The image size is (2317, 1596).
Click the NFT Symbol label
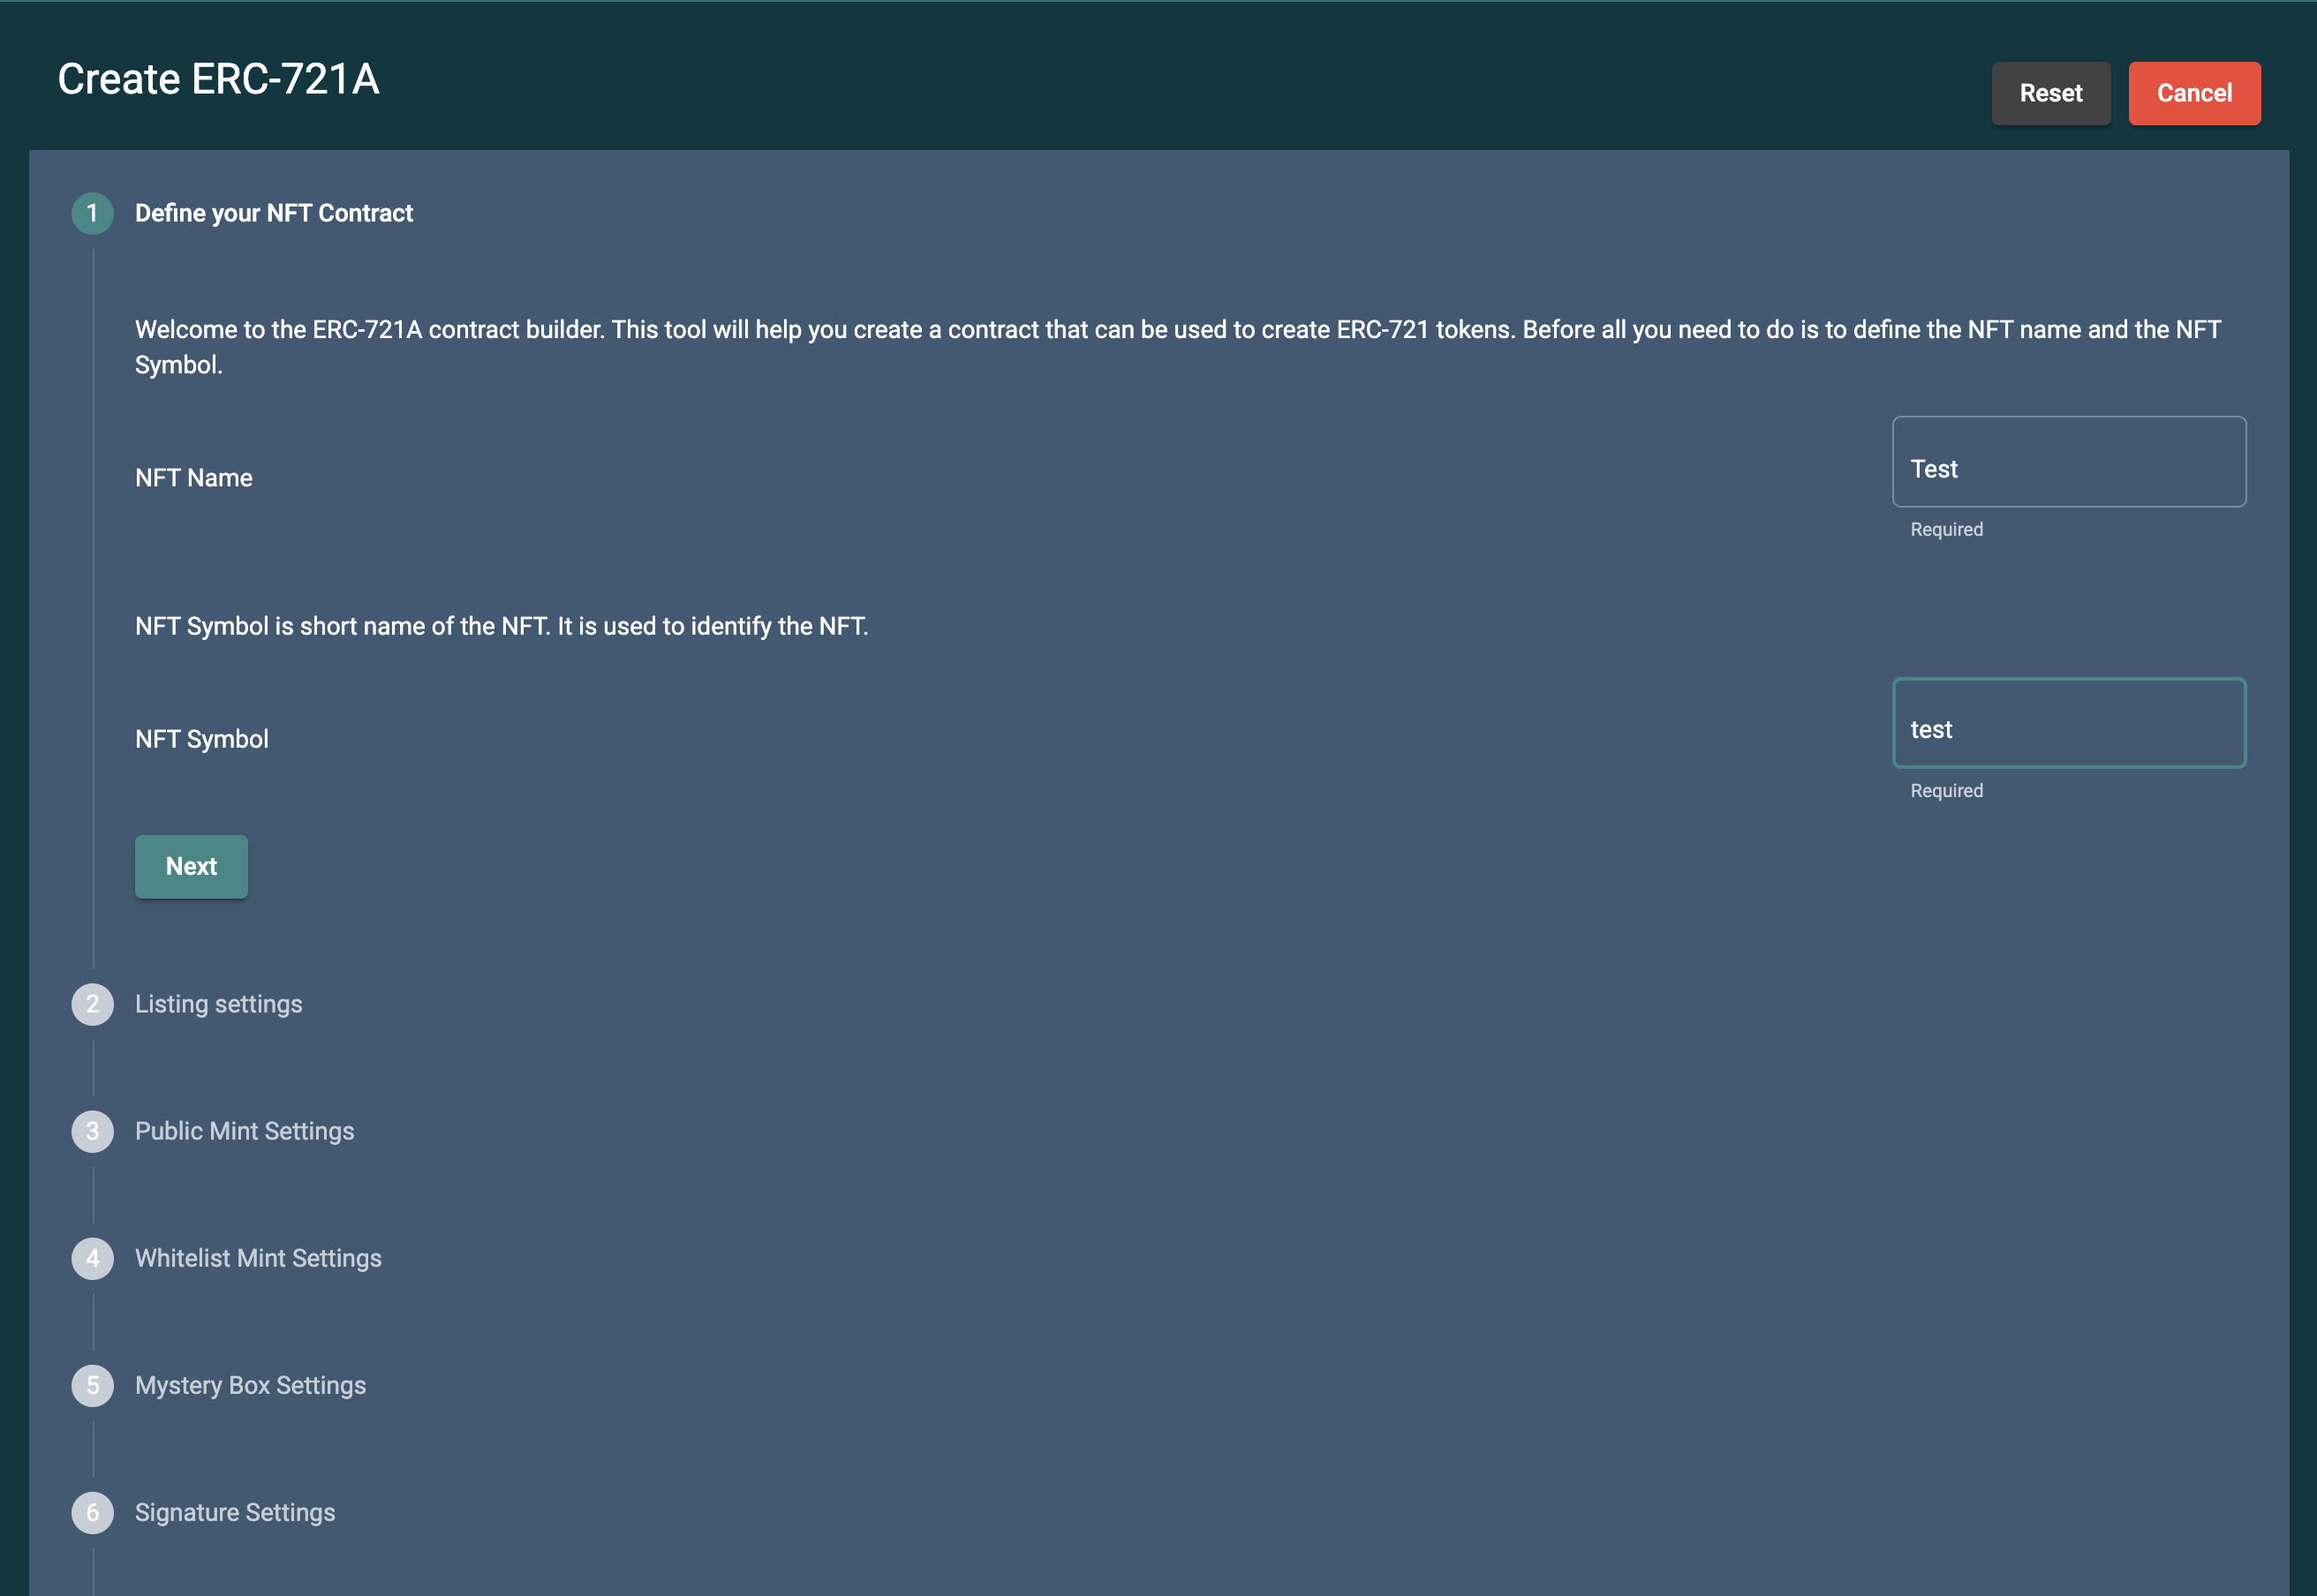[x=202, y=739]
